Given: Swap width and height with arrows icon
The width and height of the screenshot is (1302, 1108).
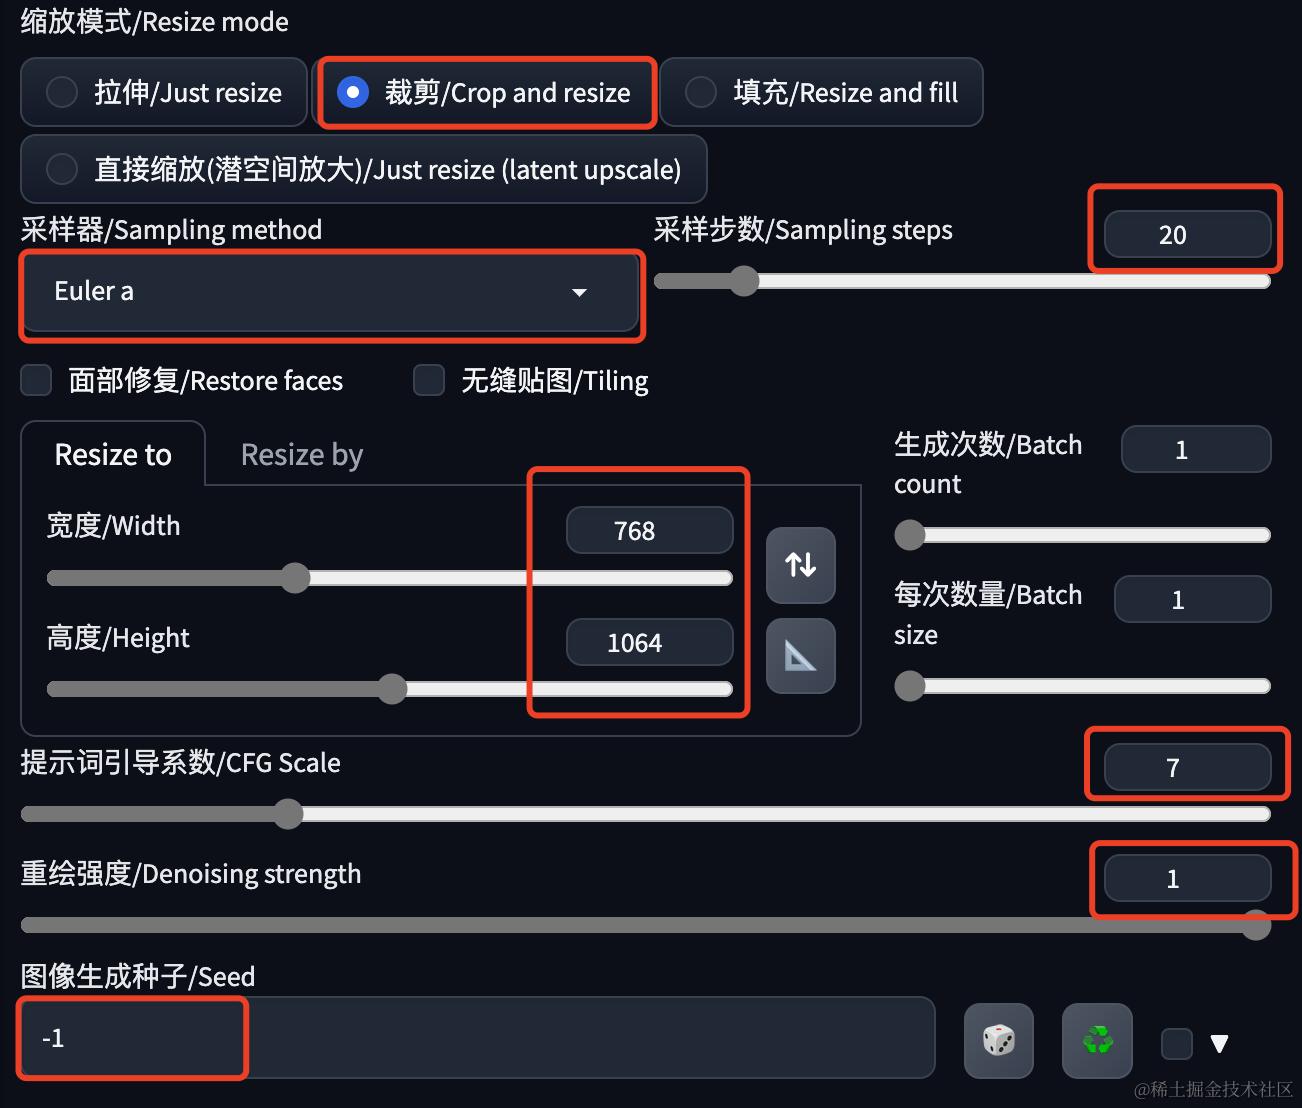Looking at the screenshot, I should click(801, 565).
